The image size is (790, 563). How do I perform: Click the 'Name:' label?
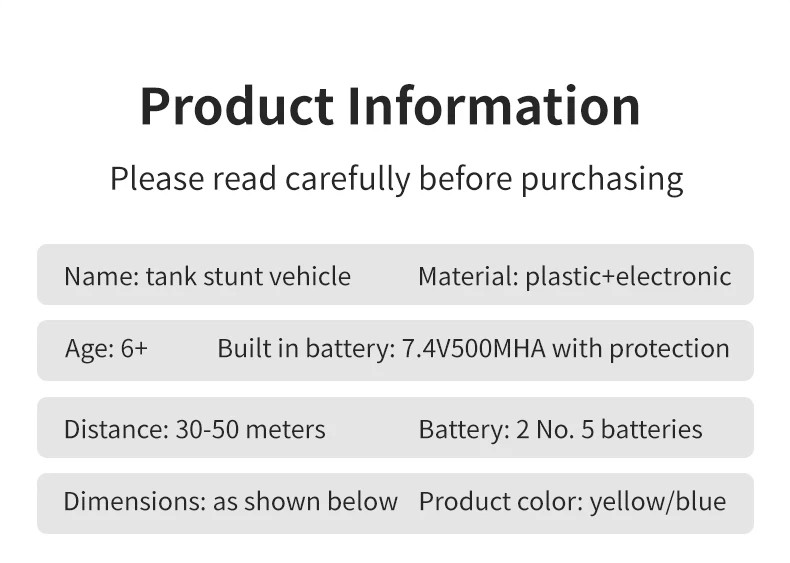(x=101, y=276)
